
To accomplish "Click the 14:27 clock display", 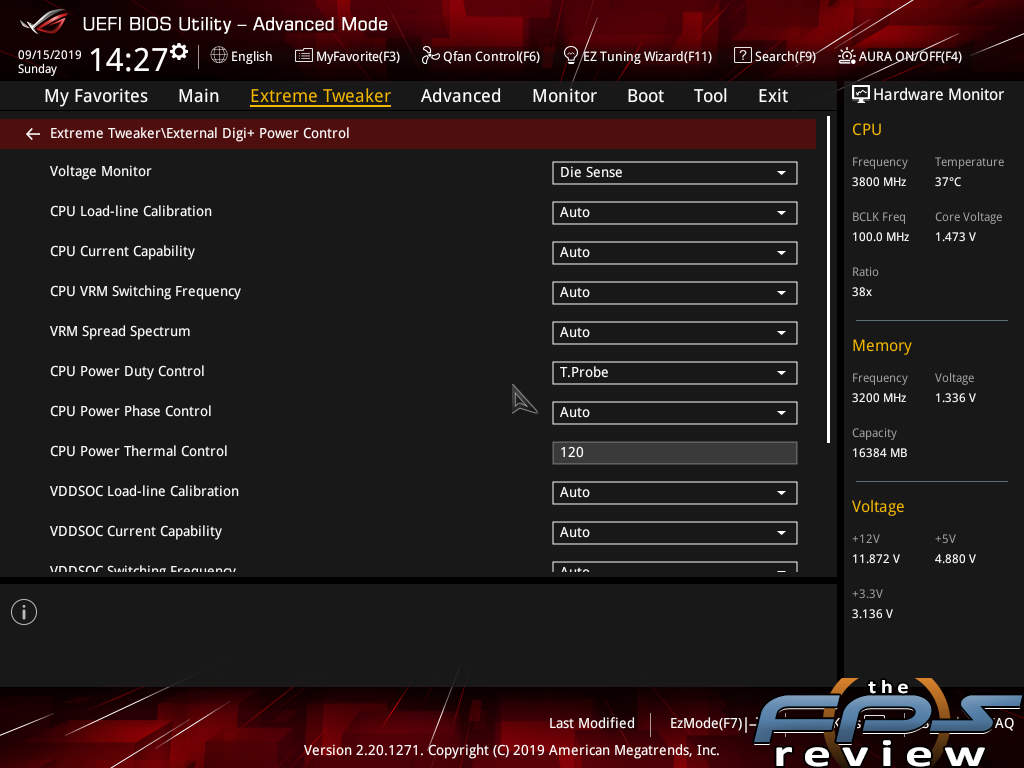I will (129, 59).
